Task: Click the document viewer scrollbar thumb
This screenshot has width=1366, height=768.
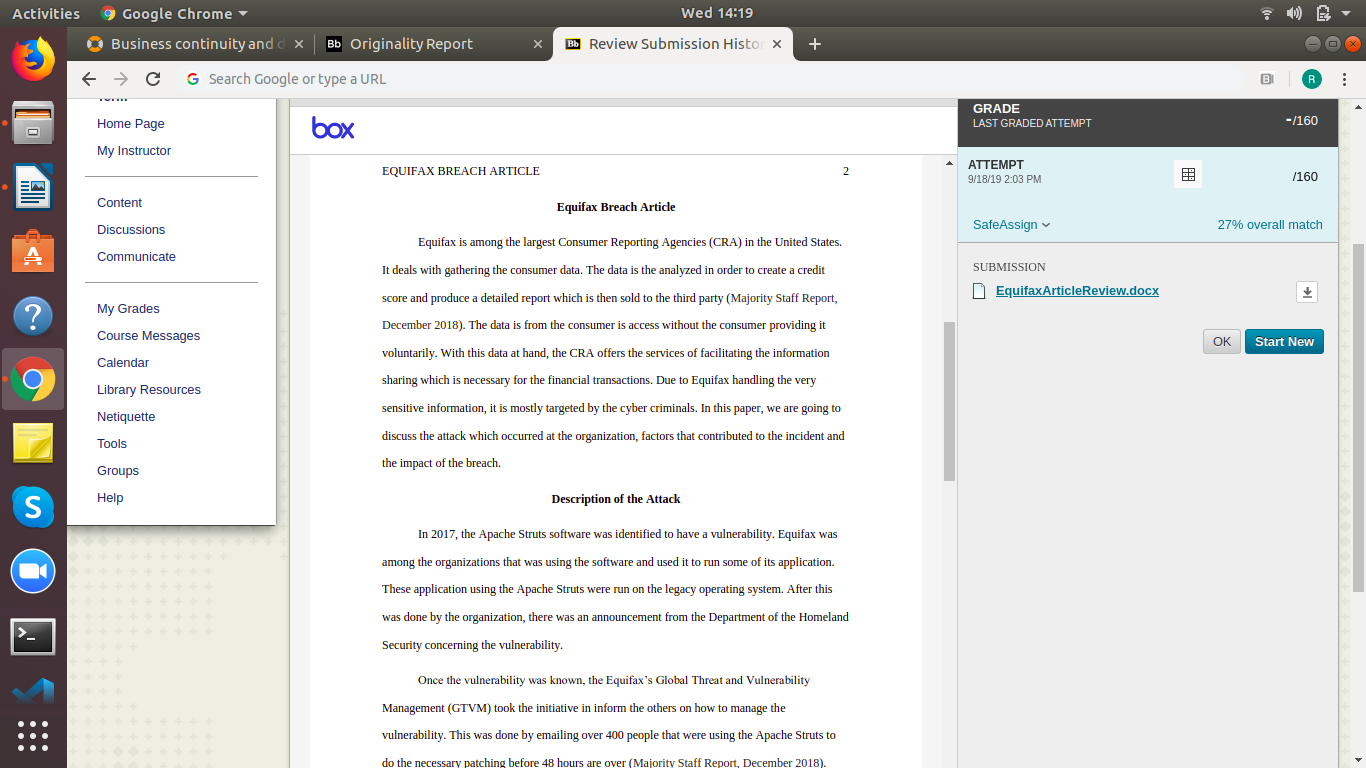Action: [x=949, y=402]
